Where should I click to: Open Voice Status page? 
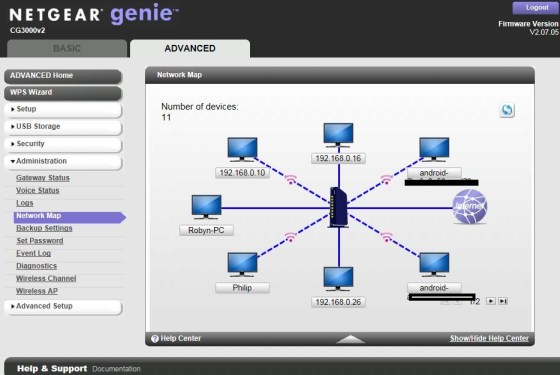pos(38,190)
